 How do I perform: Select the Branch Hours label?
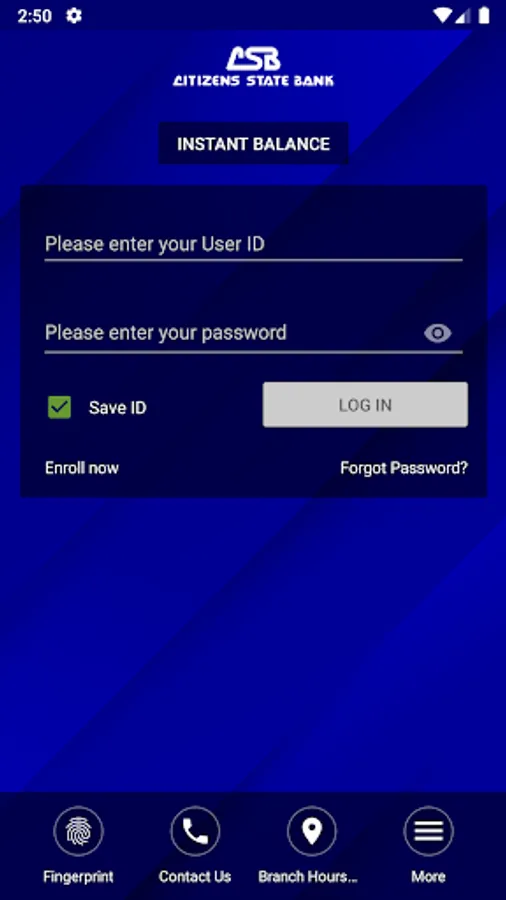308,876
